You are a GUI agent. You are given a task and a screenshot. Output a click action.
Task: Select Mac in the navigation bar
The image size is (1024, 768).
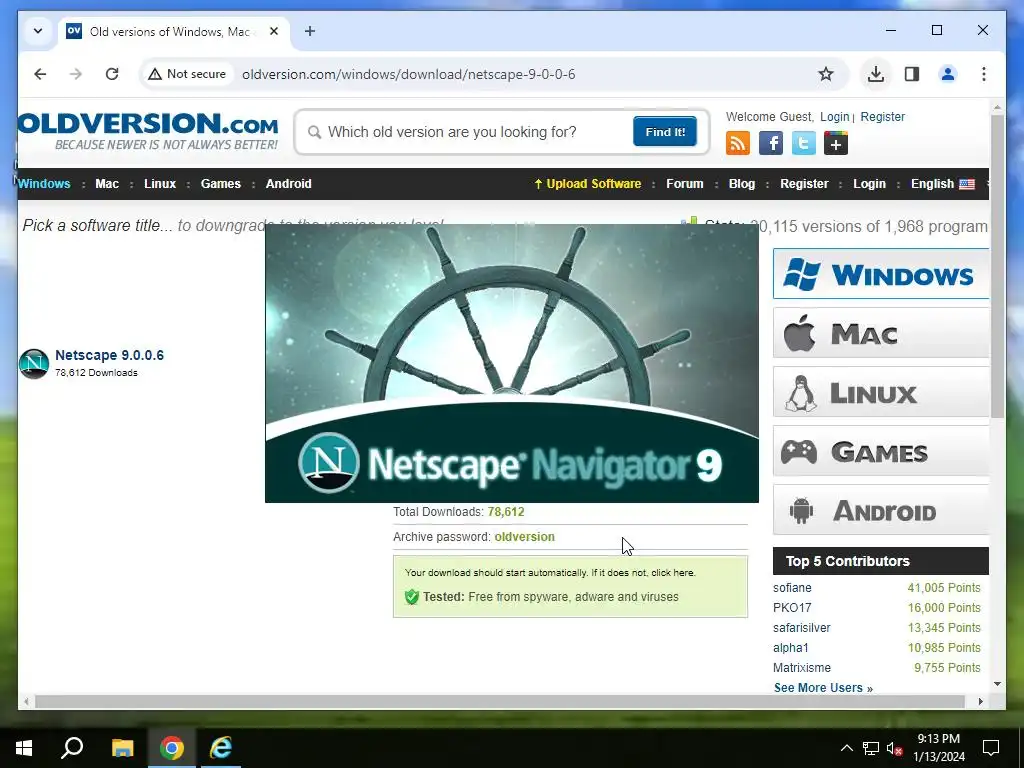pyautogui.click(x=107, y=184)
